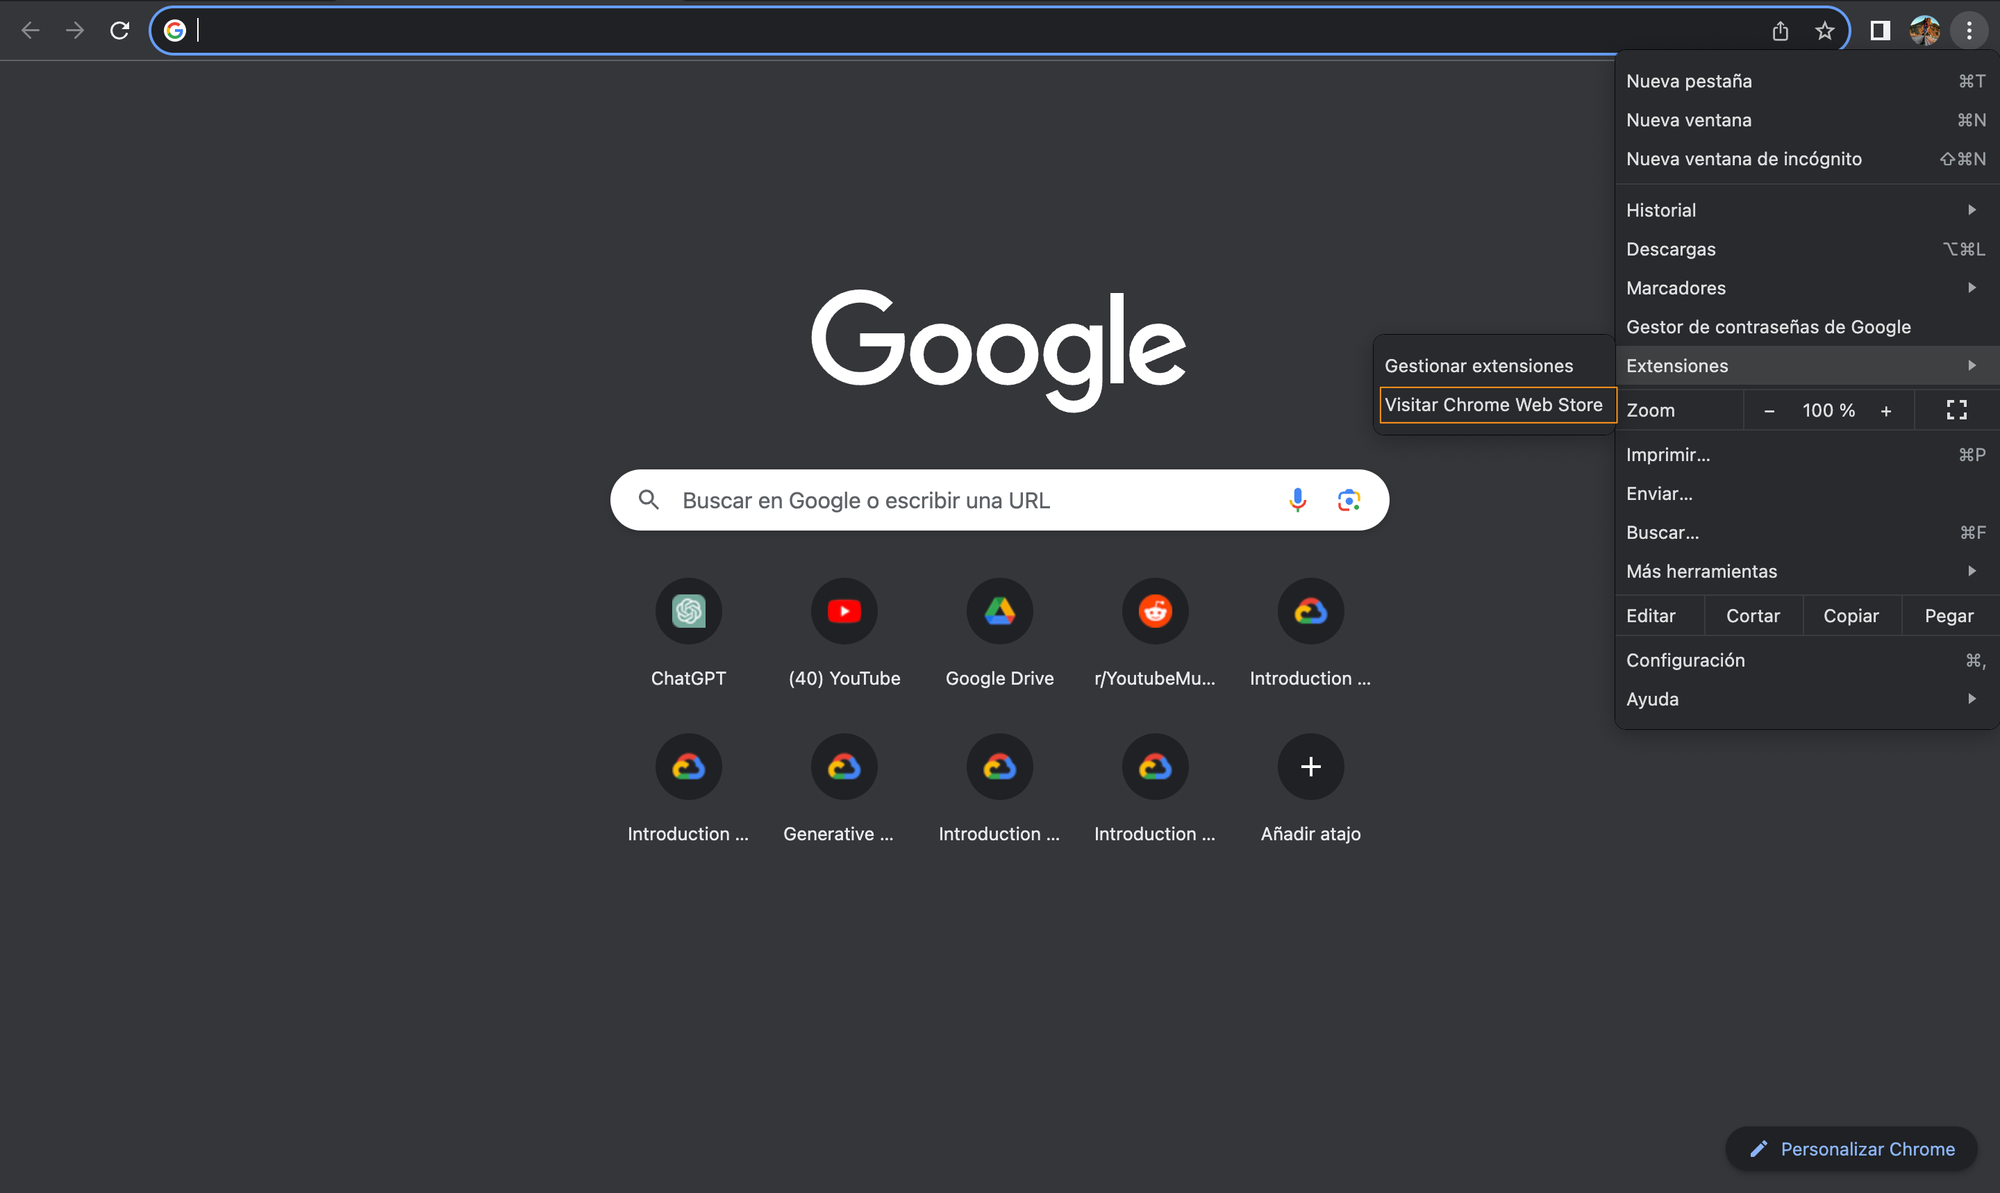Click the magnifier icon in search box
Image resolution: width=2000 pixels, height=1193 pixels.
[x=649, y=500]
